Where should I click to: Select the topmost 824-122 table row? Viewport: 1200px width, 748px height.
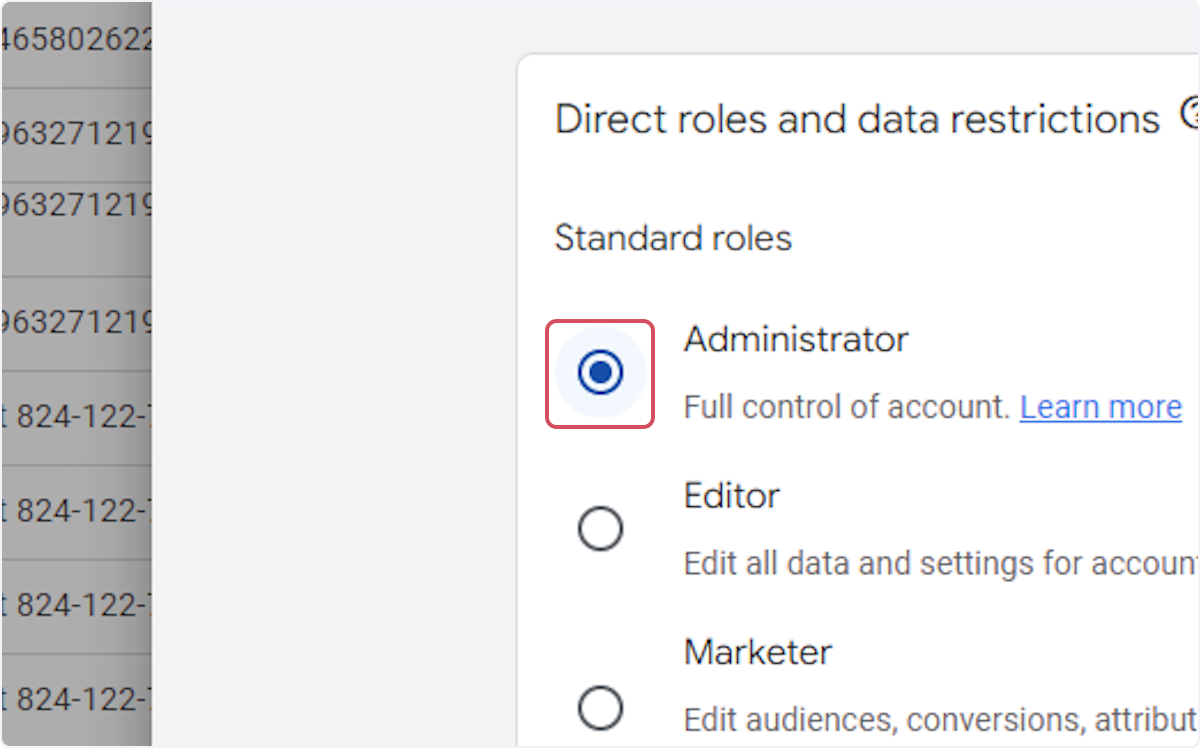[x=76, y=416]
